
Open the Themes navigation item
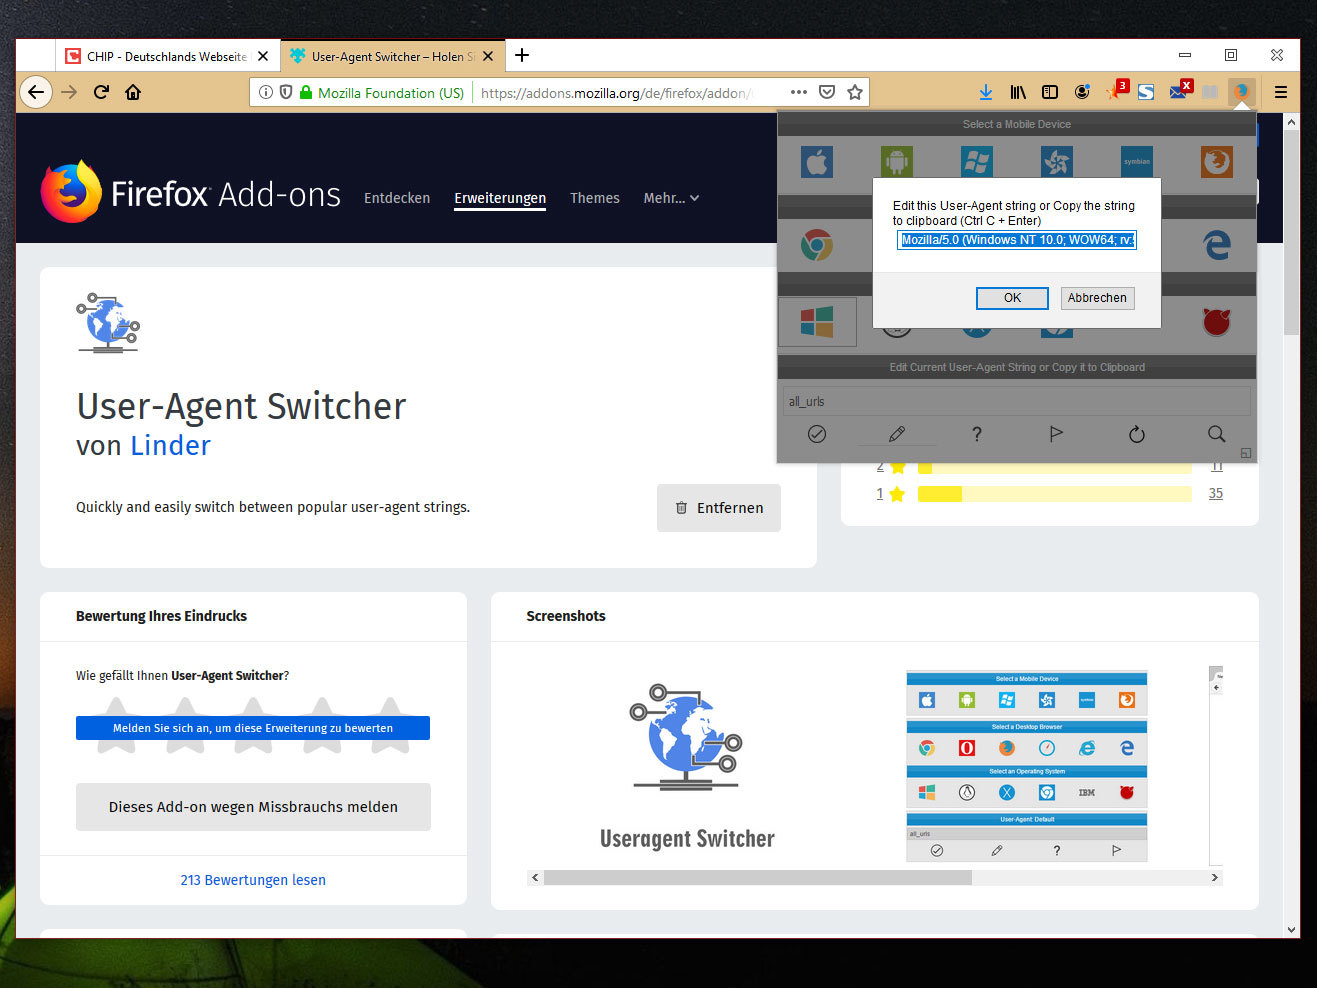(x=594, y=198)
